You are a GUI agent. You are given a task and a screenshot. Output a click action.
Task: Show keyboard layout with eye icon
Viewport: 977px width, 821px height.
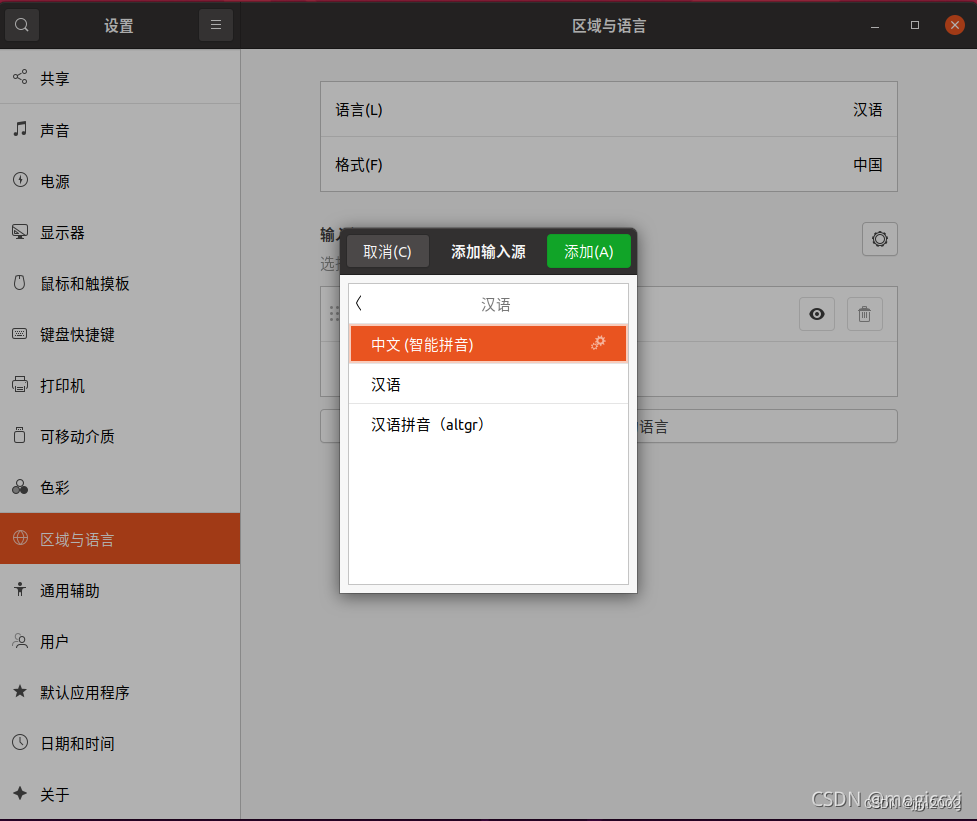816,314
